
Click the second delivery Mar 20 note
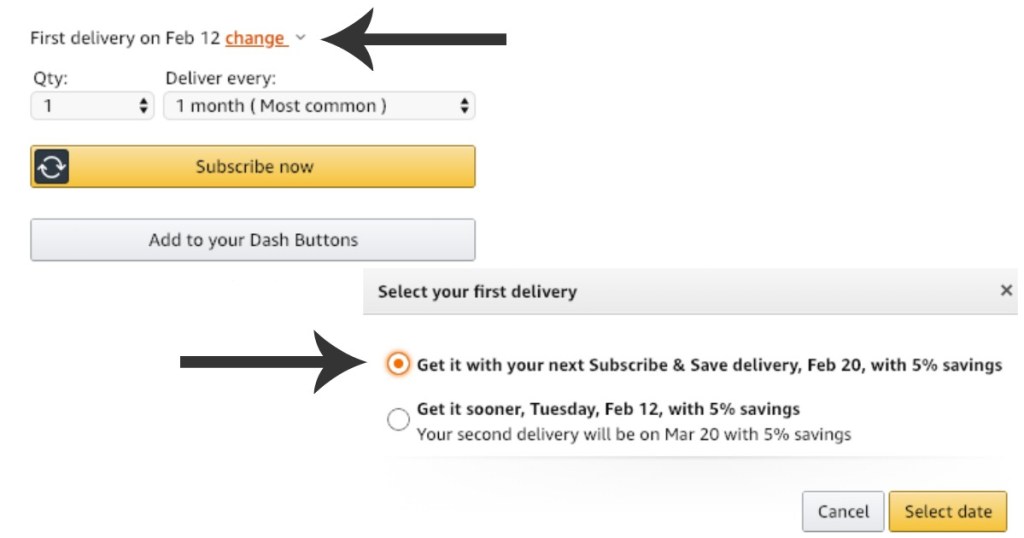tap(633, 434)
